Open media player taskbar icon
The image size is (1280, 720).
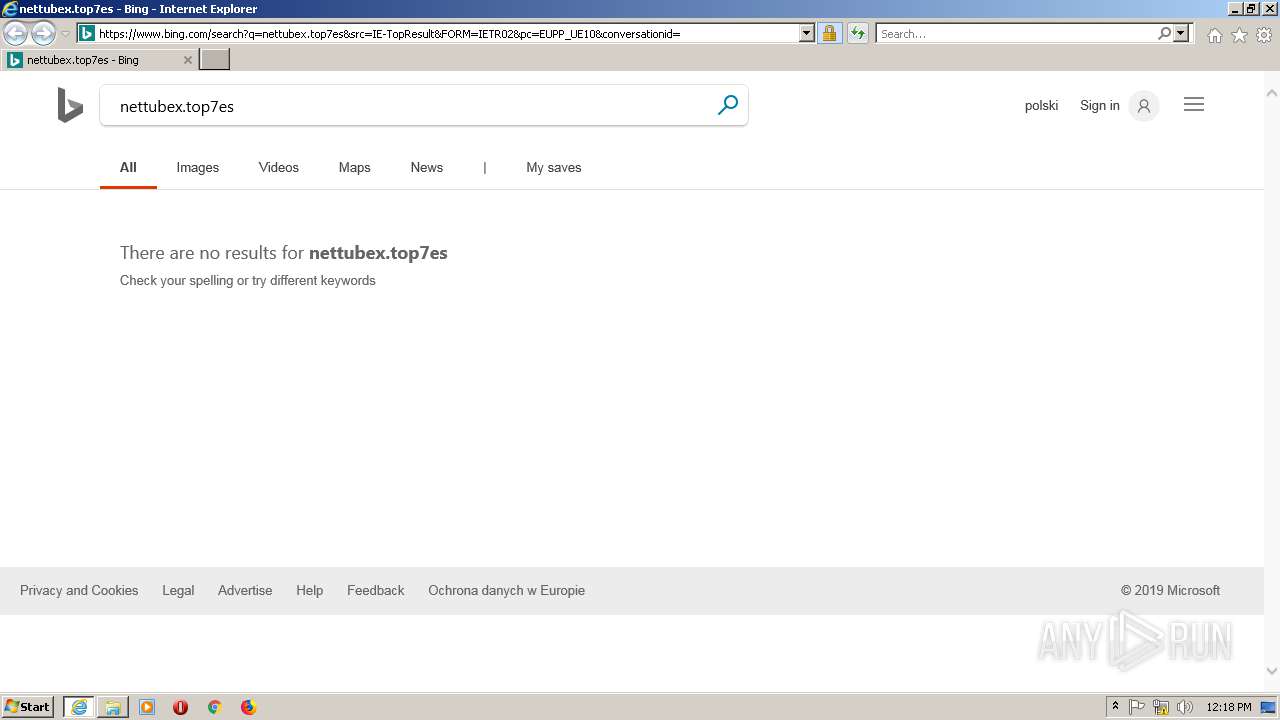[147, 707]
